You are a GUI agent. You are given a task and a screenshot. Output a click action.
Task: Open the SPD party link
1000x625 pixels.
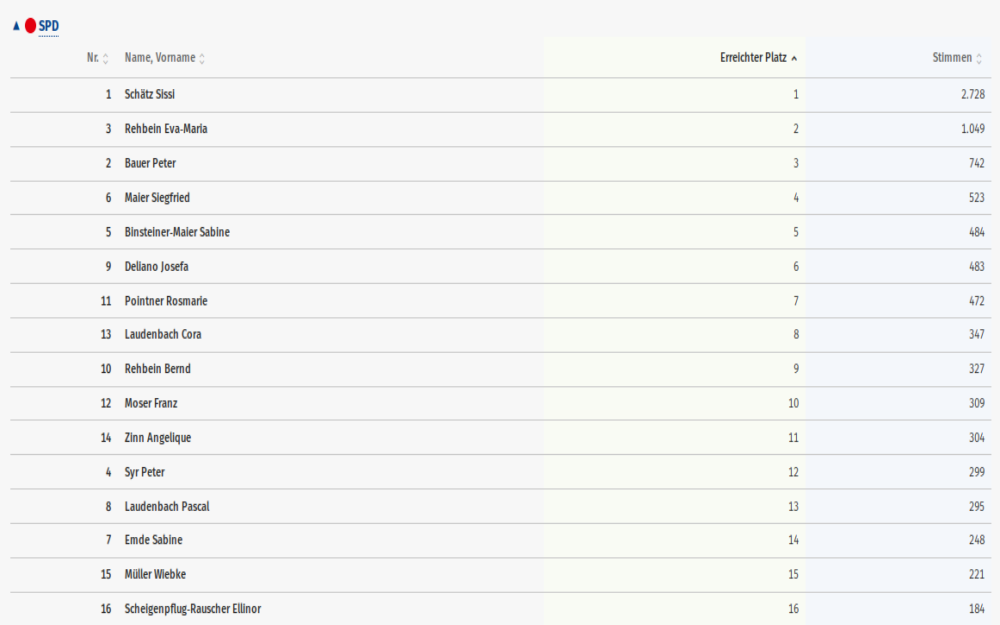pyautogui.click(x=48, y=26)
